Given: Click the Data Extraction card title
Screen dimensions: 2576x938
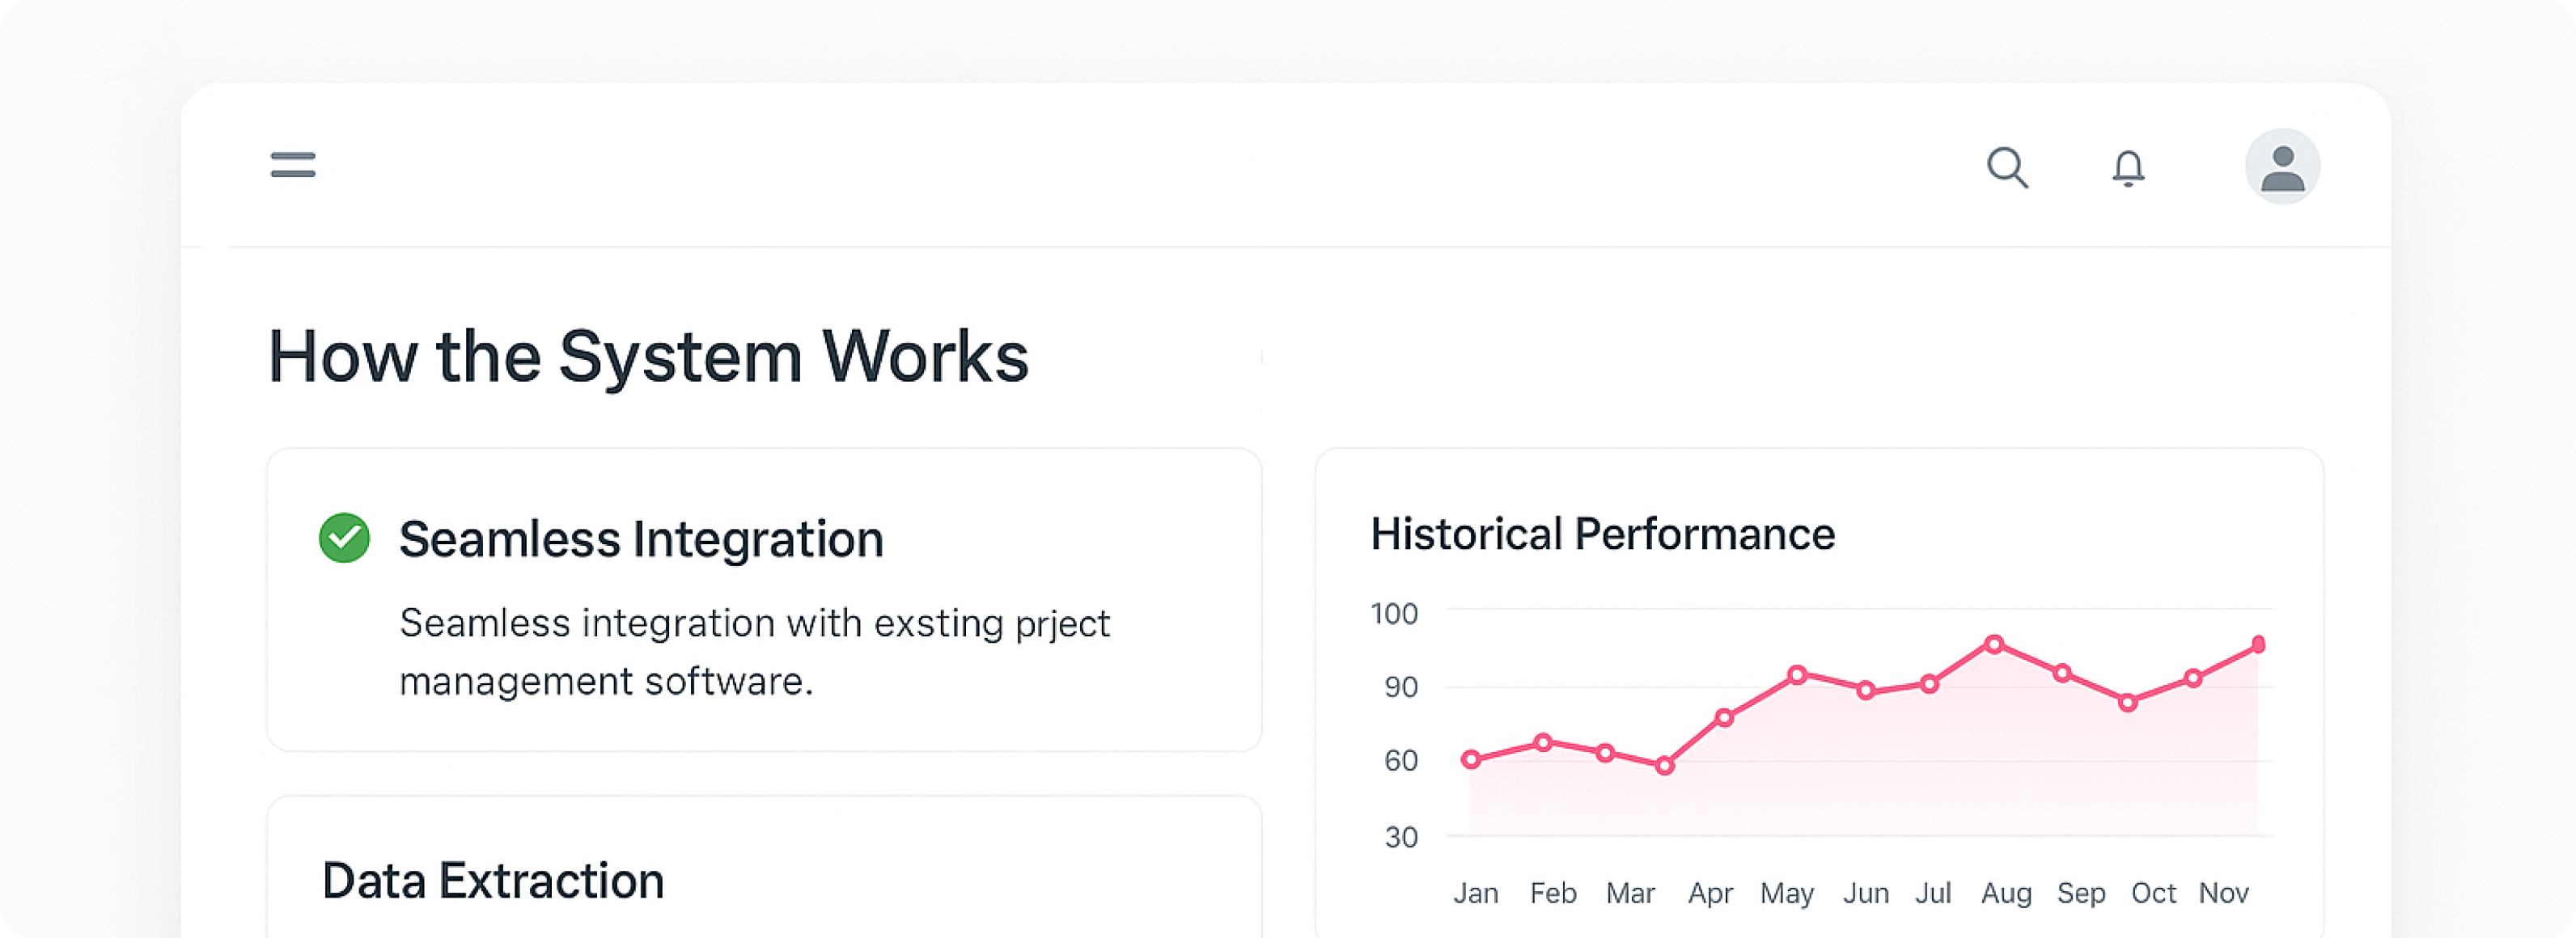Looking at the screenshot, I should tap(493, 881).
